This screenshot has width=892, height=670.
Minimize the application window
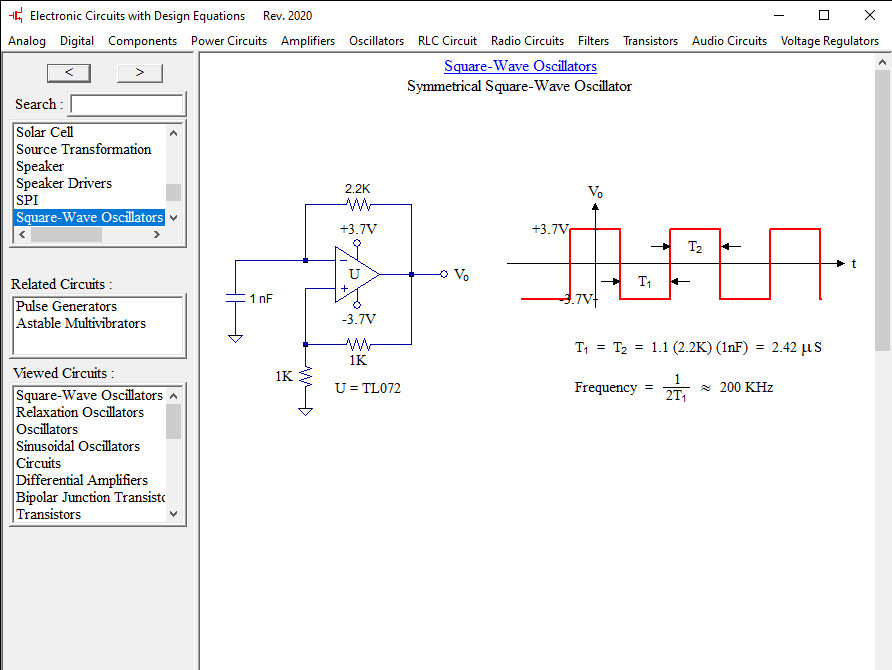point(779,15)
